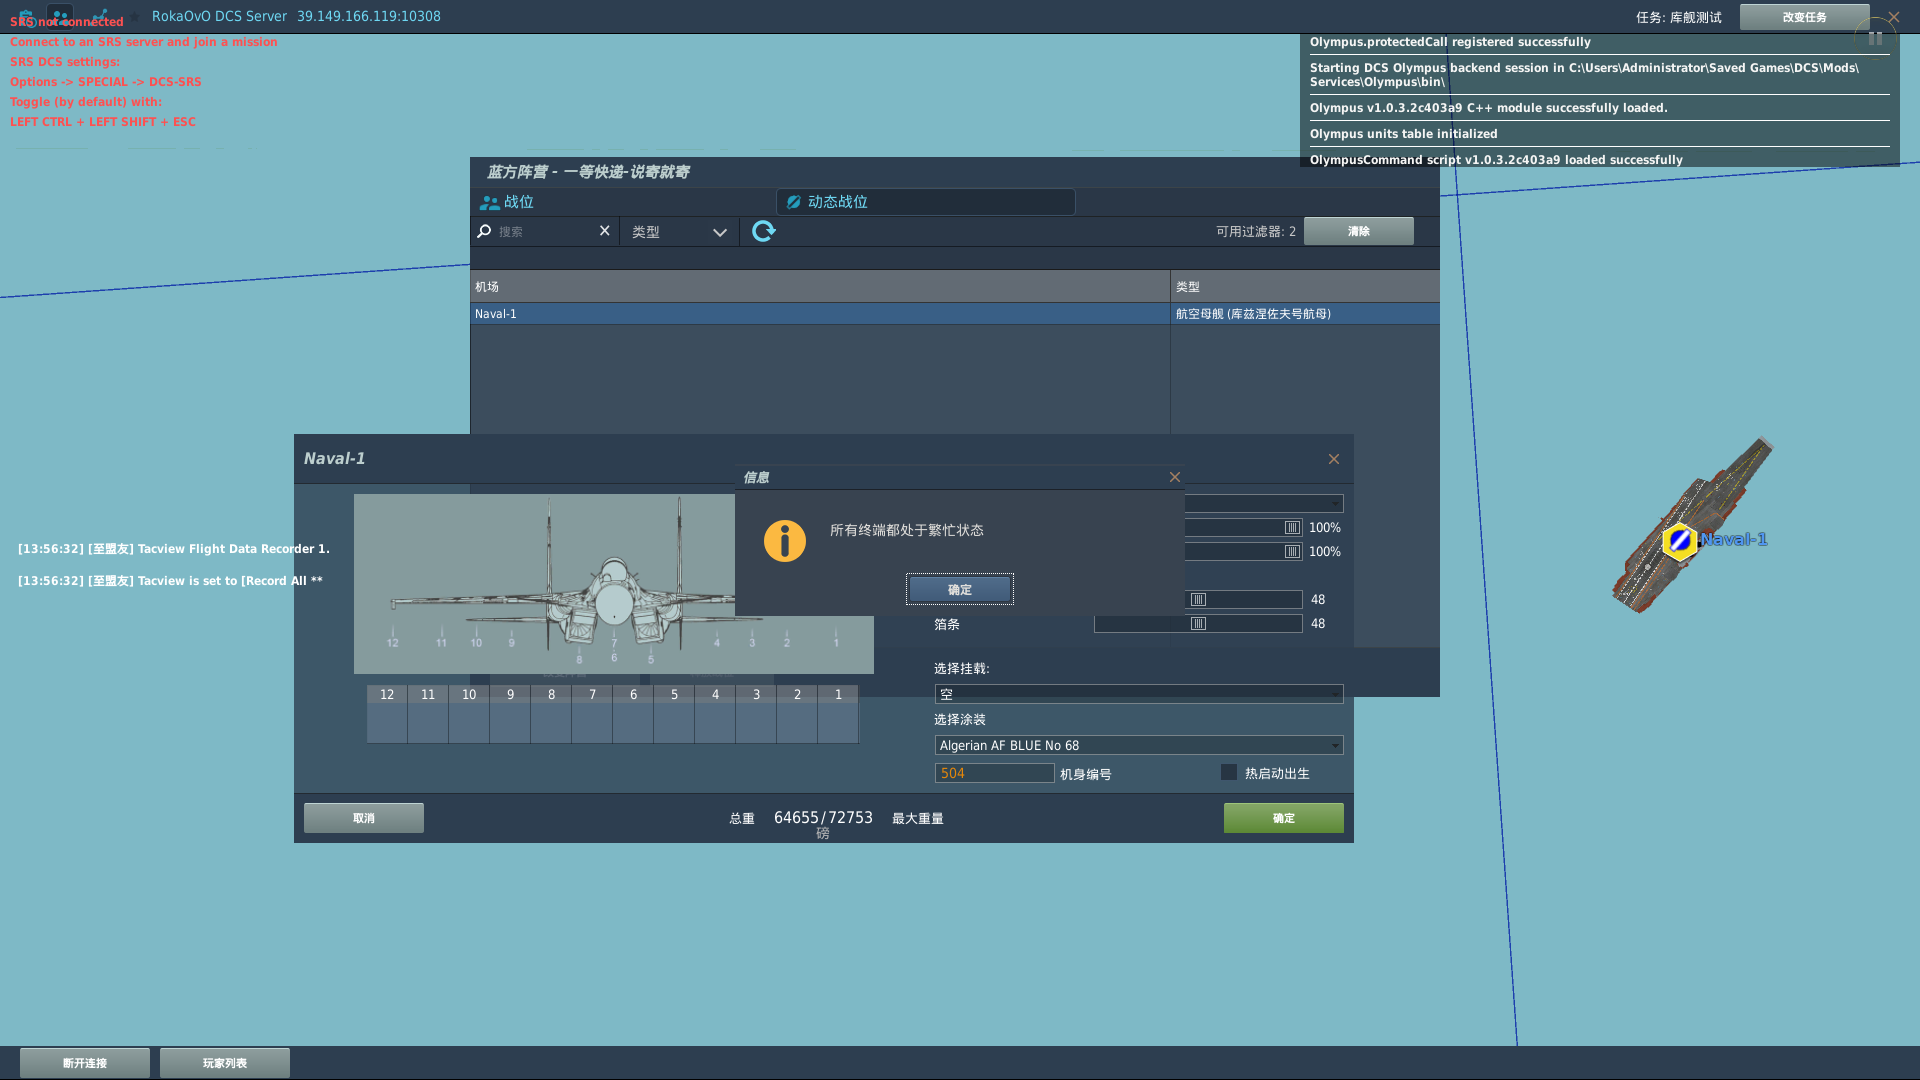The height and width of the screenshot is (1080, 1920).
Task: Click the magnifier search icon
Action: point(484,231)
